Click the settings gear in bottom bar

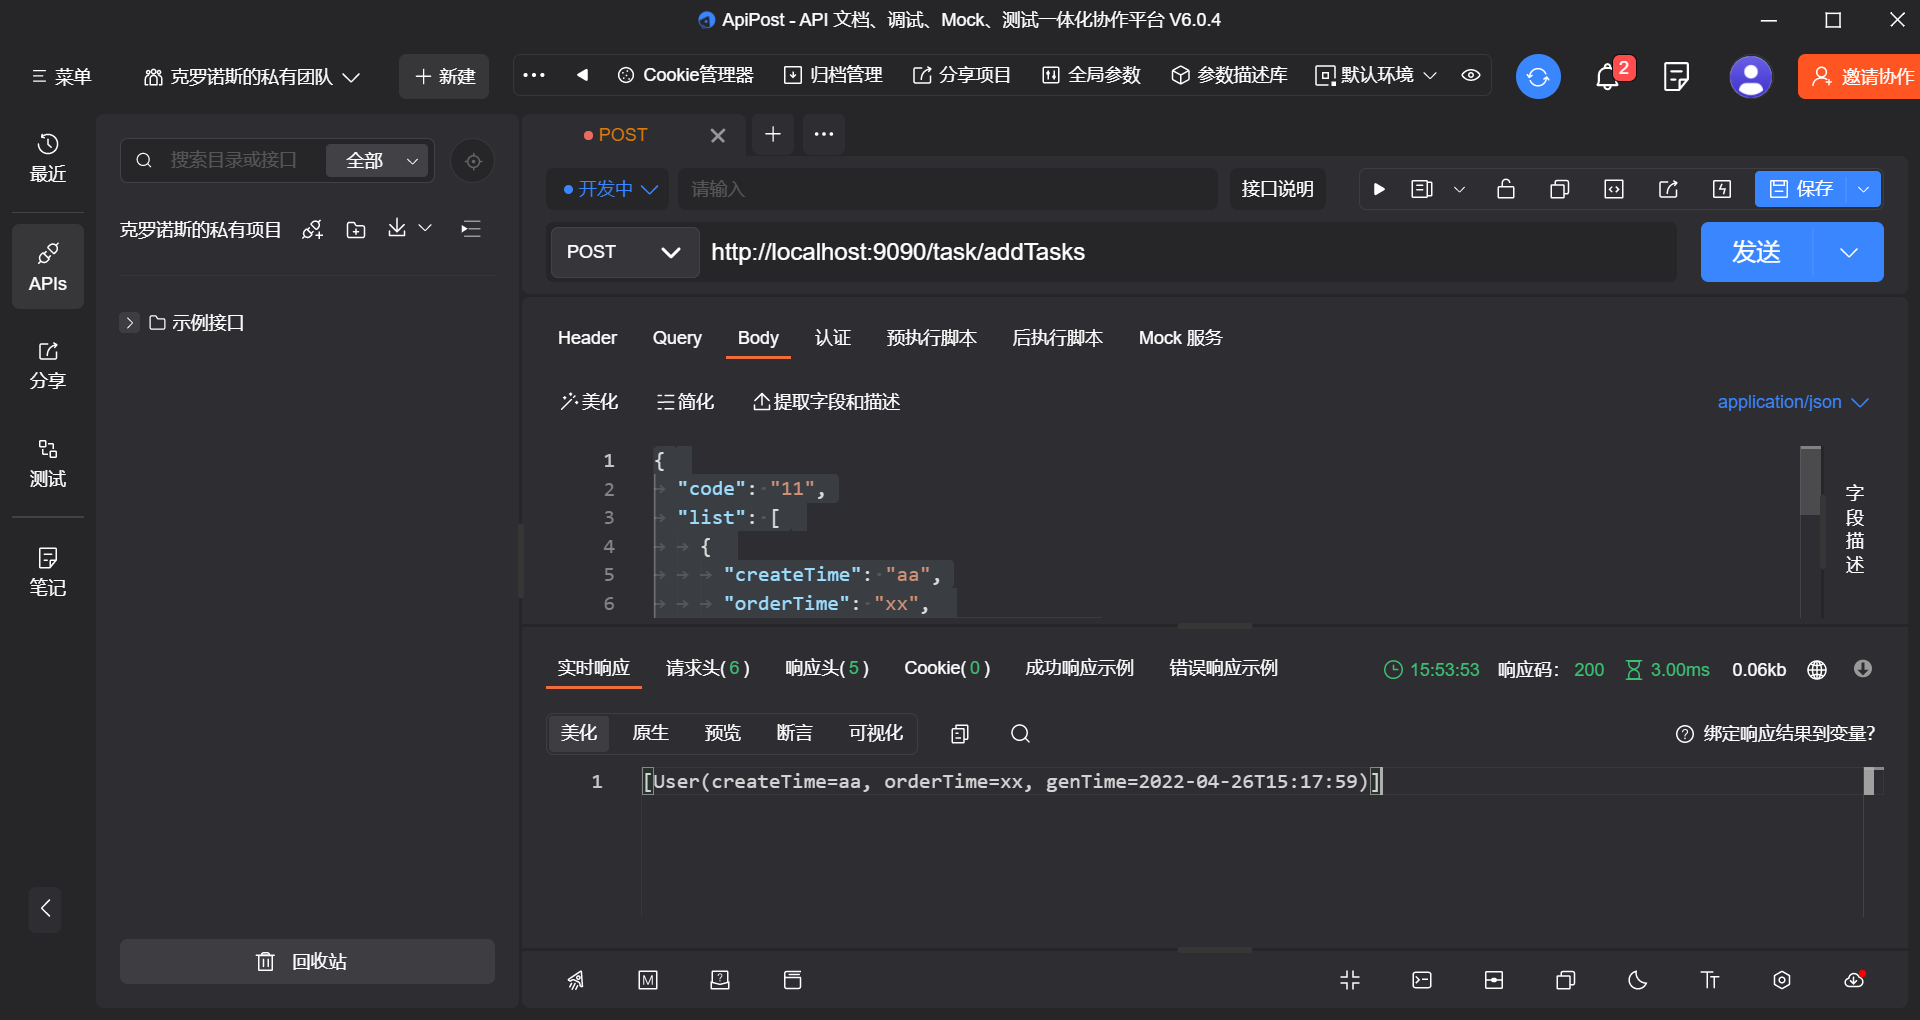[x=1781, y=980]
